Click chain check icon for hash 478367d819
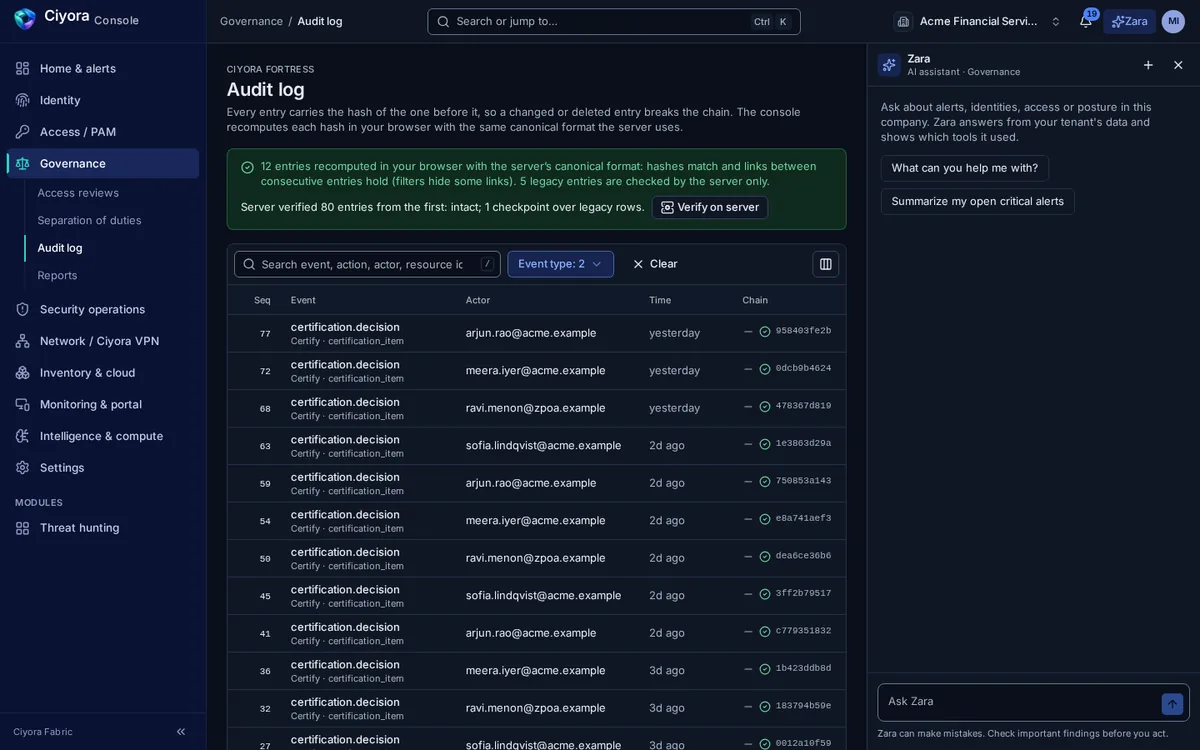1200x750 pixels. point(765,407)
